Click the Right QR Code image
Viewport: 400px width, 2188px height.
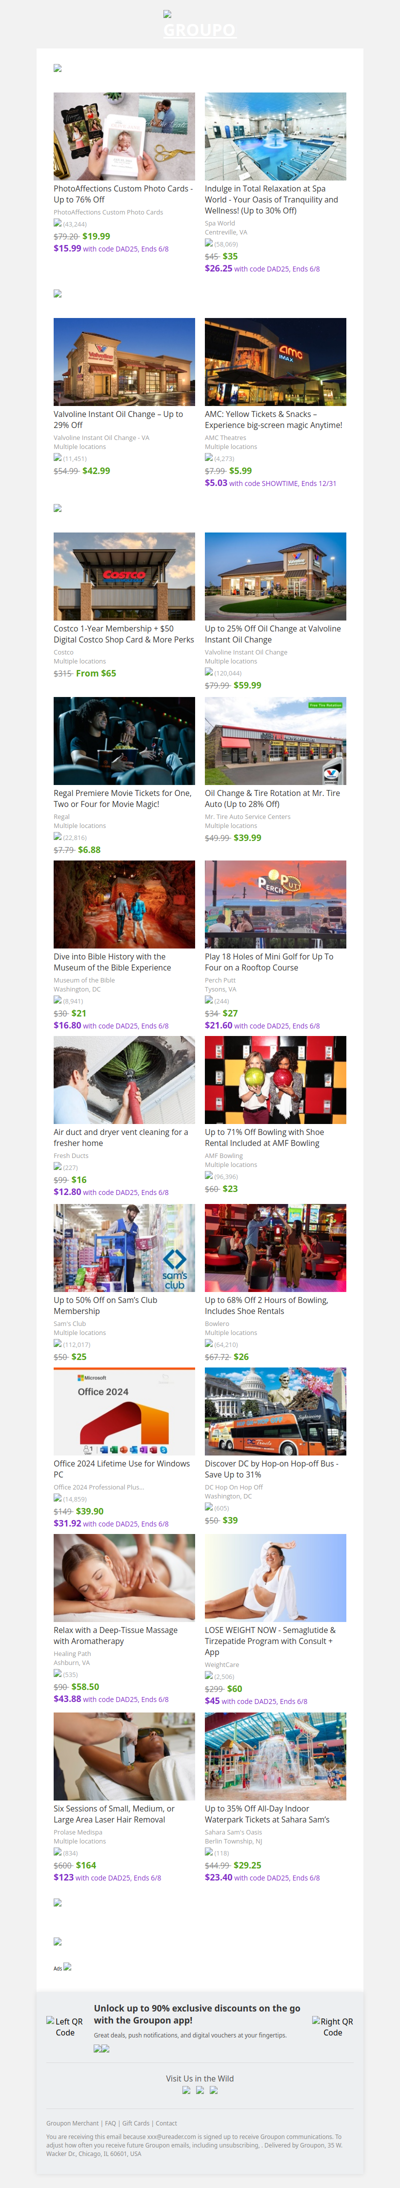point(333,2027)
